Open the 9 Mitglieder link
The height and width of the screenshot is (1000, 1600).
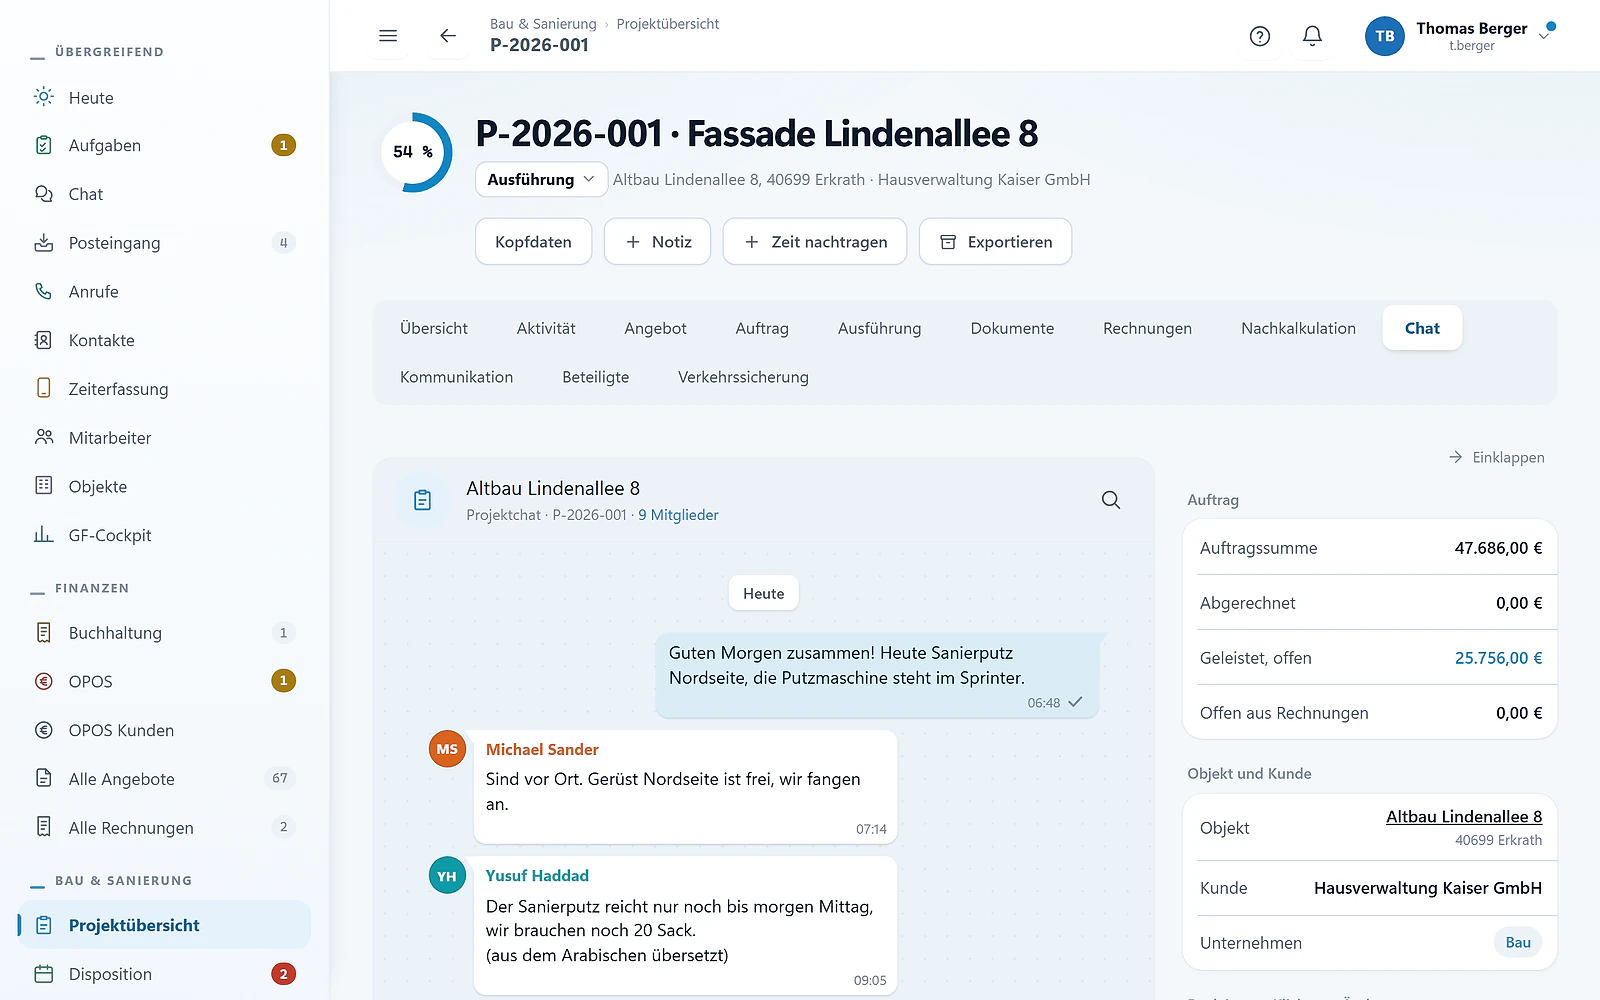[x=678, y=515]
